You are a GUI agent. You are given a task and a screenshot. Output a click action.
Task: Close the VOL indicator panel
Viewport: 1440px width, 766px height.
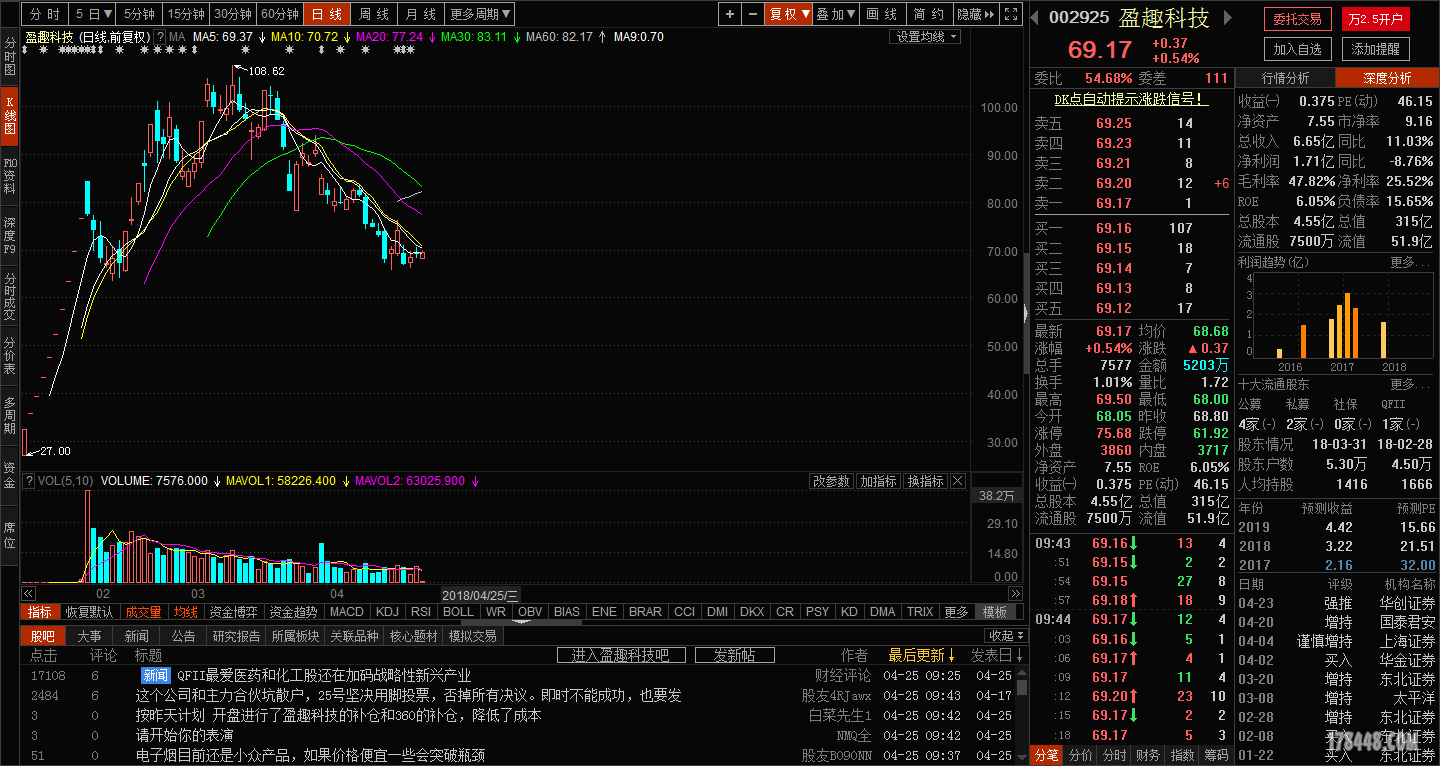pyautogui.click(x=957, y=481)
